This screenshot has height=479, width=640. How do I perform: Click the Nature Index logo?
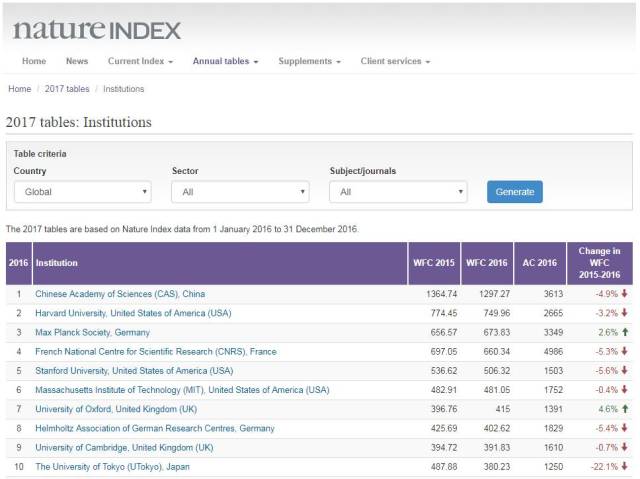pos(97,29)
